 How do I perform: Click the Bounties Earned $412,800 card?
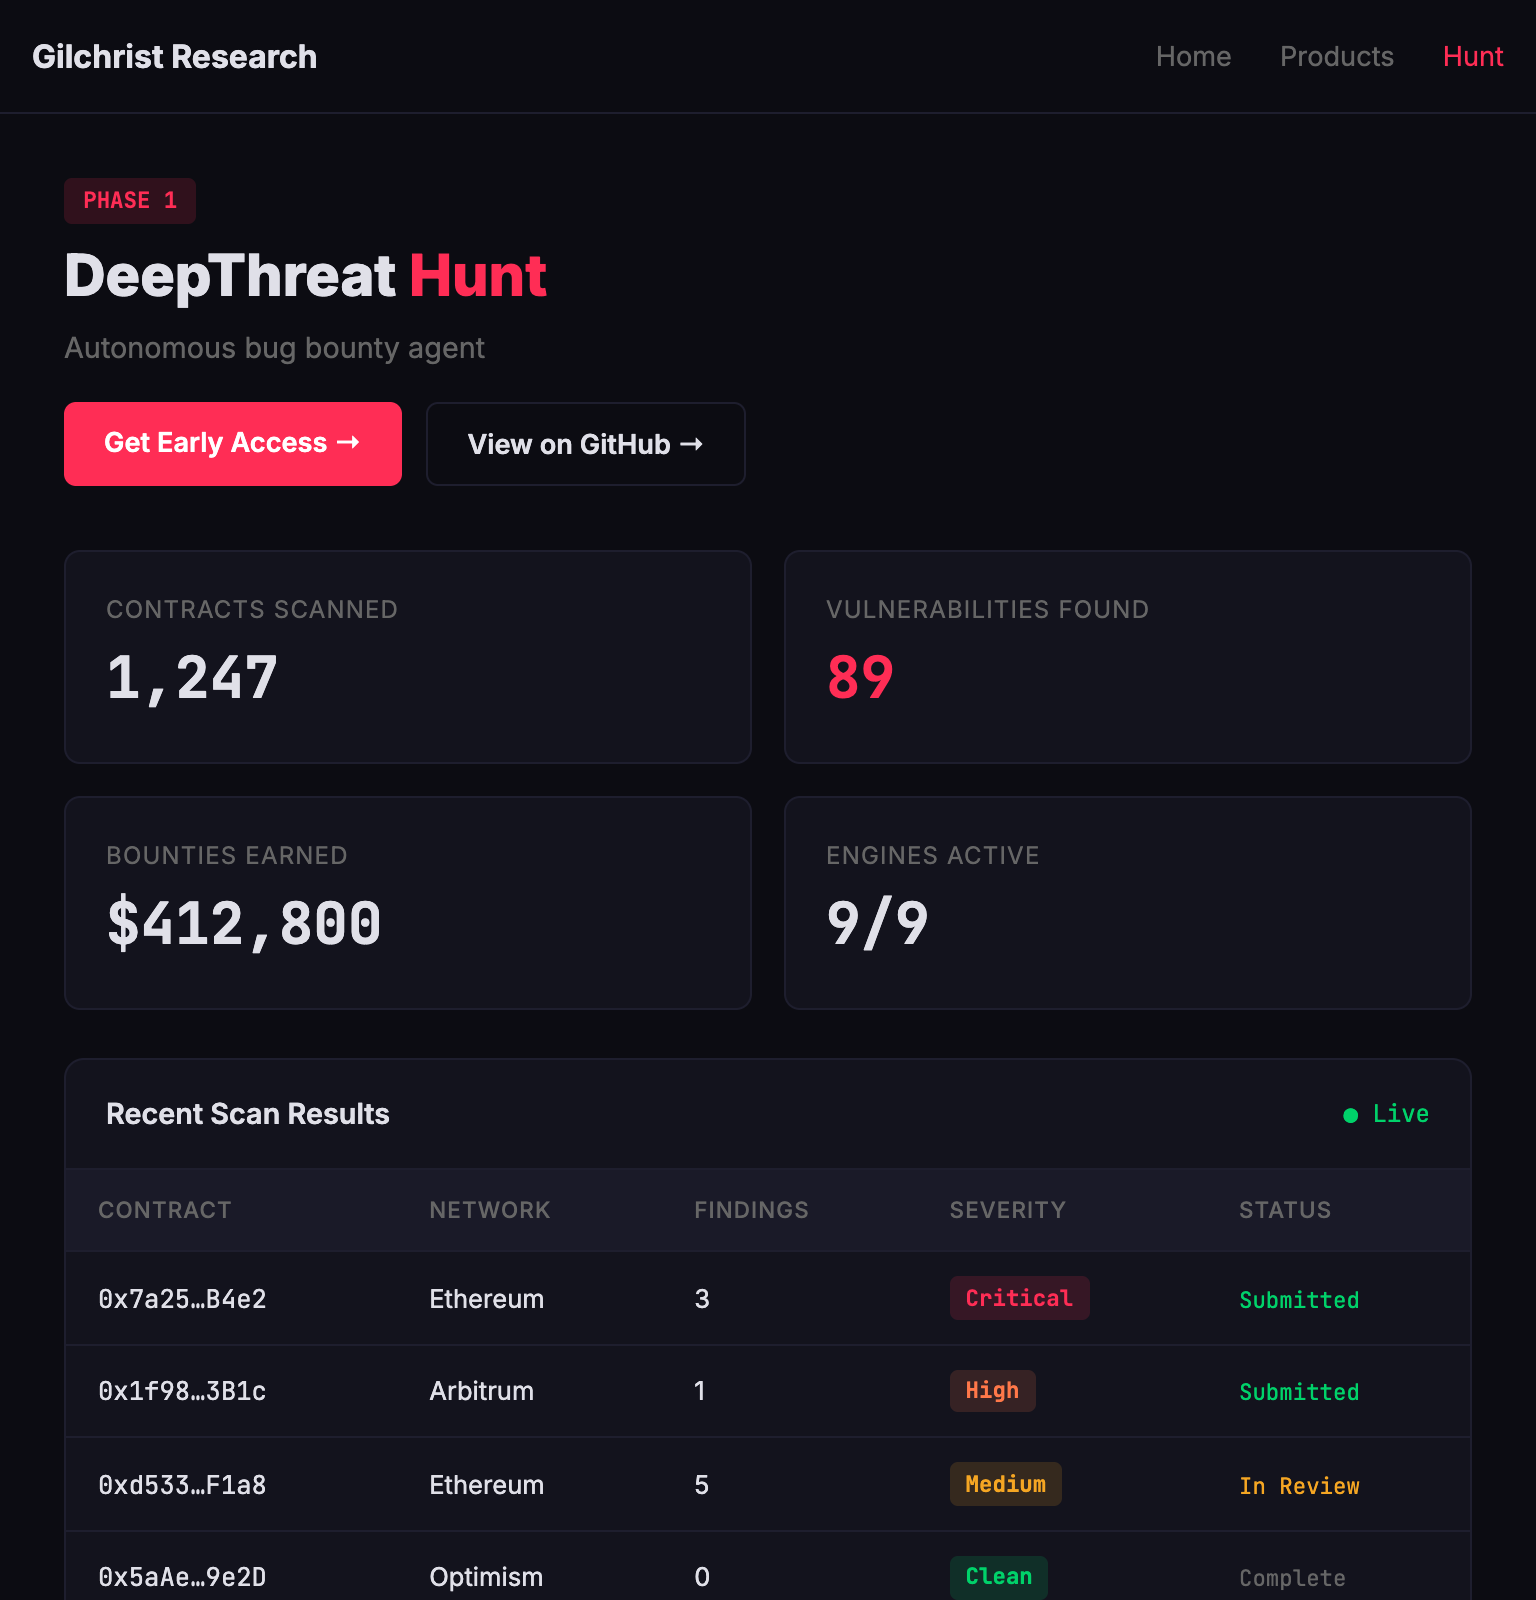point(407,903)
